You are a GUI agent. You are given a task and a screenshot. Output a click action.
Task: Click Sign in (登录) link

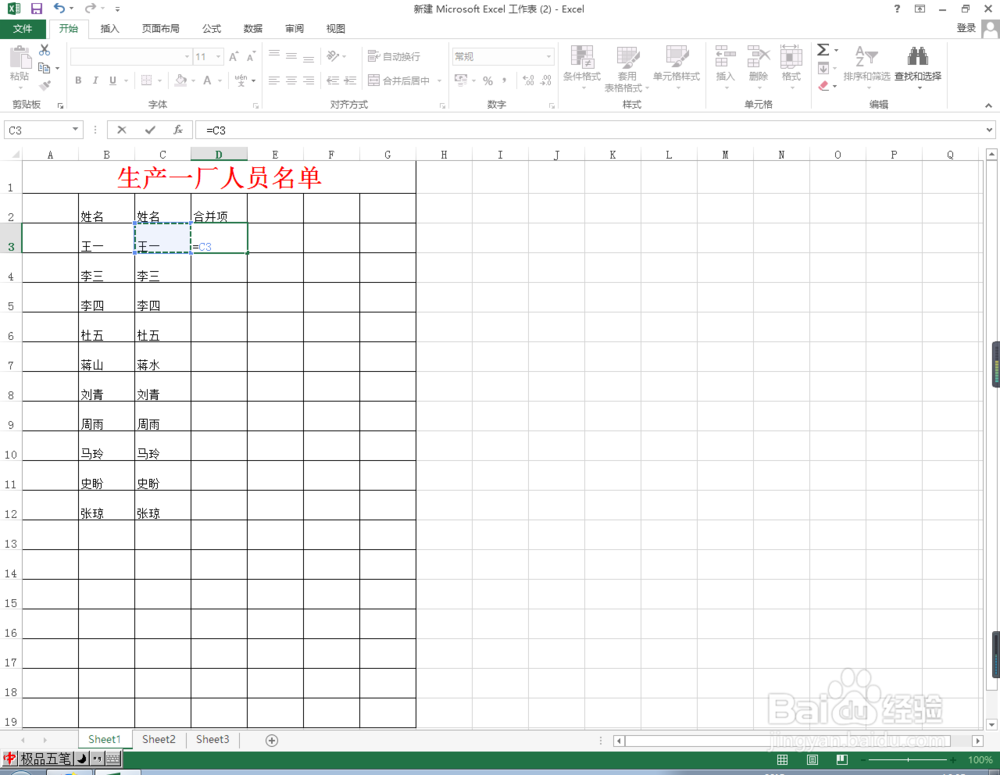(966, 28)
